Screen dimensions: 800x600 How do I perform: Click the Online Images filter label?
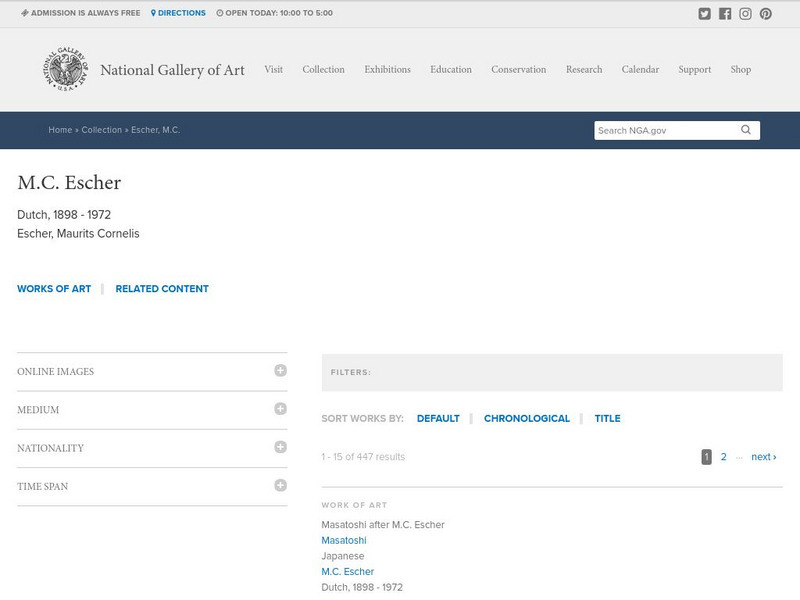(x=56, y=371)
